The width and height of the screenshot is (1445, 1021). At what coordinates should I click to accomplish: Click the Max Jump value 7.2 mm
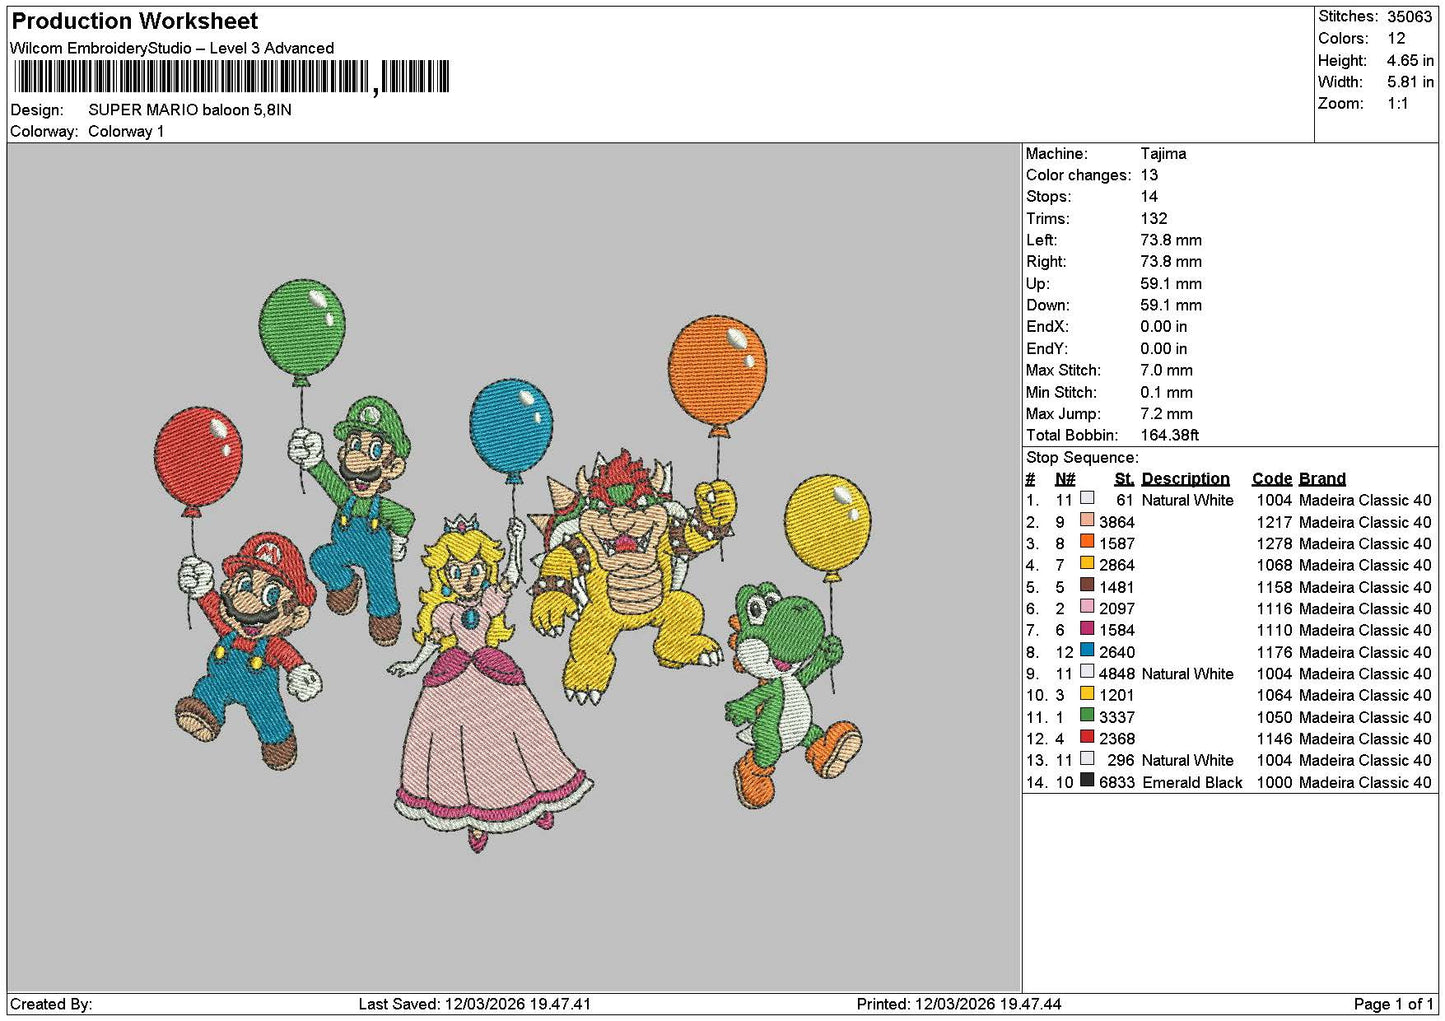click(1166, 413)
